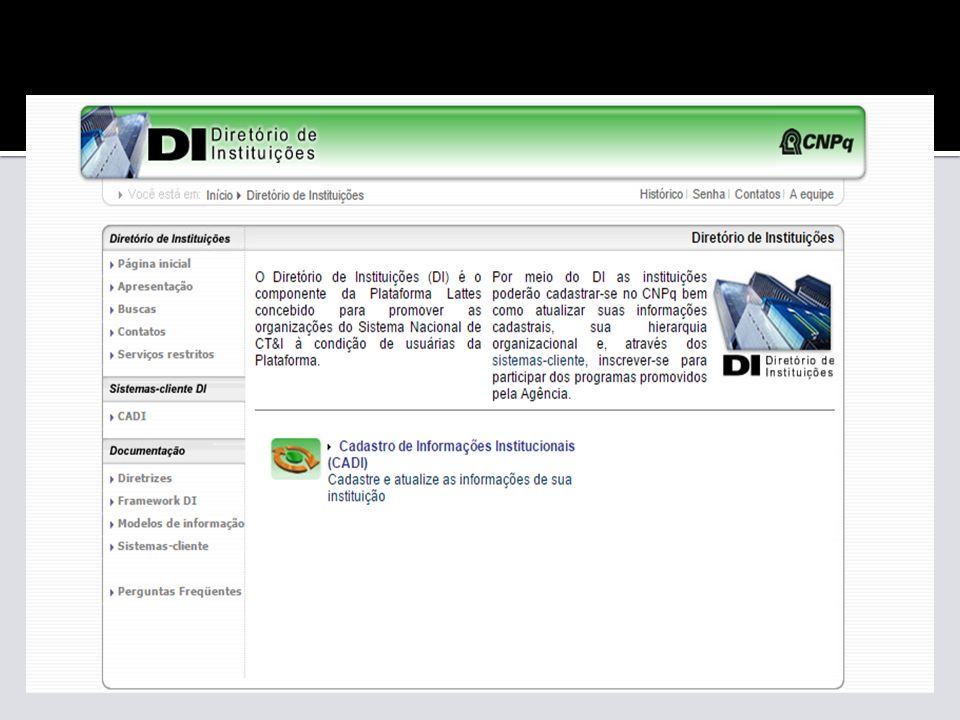
Task: Select Apresentação in the sidebar
Action: point(155,287)
